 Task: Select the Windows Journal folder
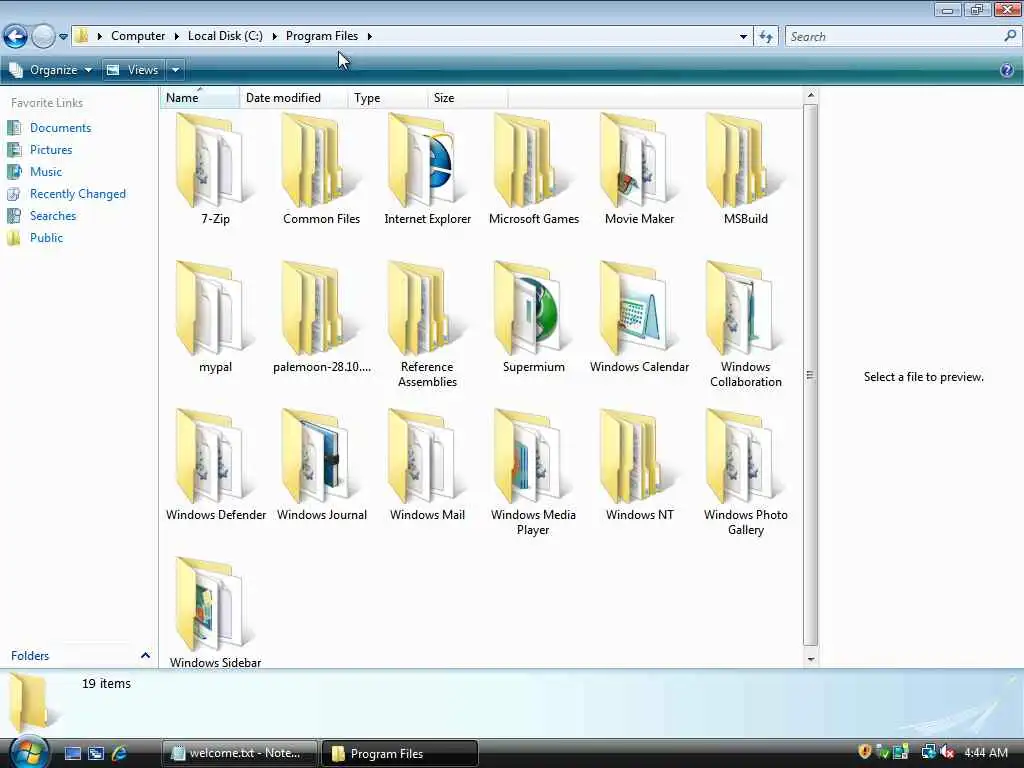[321, 465]
